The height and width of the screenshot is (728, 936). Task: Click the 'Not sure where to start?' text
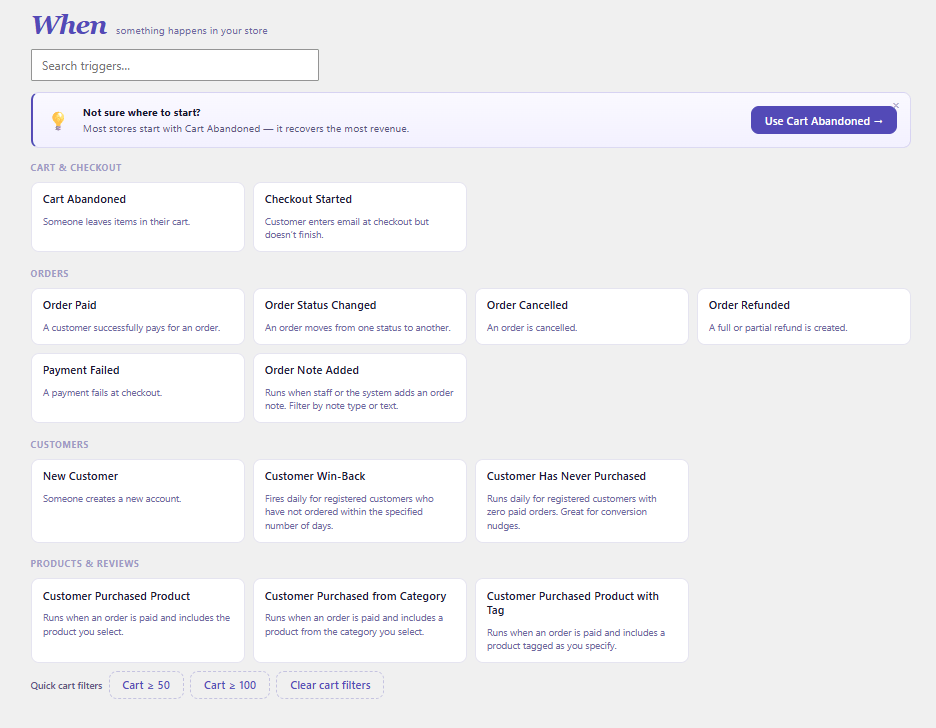pyautogui.click(x=141, y=112)
